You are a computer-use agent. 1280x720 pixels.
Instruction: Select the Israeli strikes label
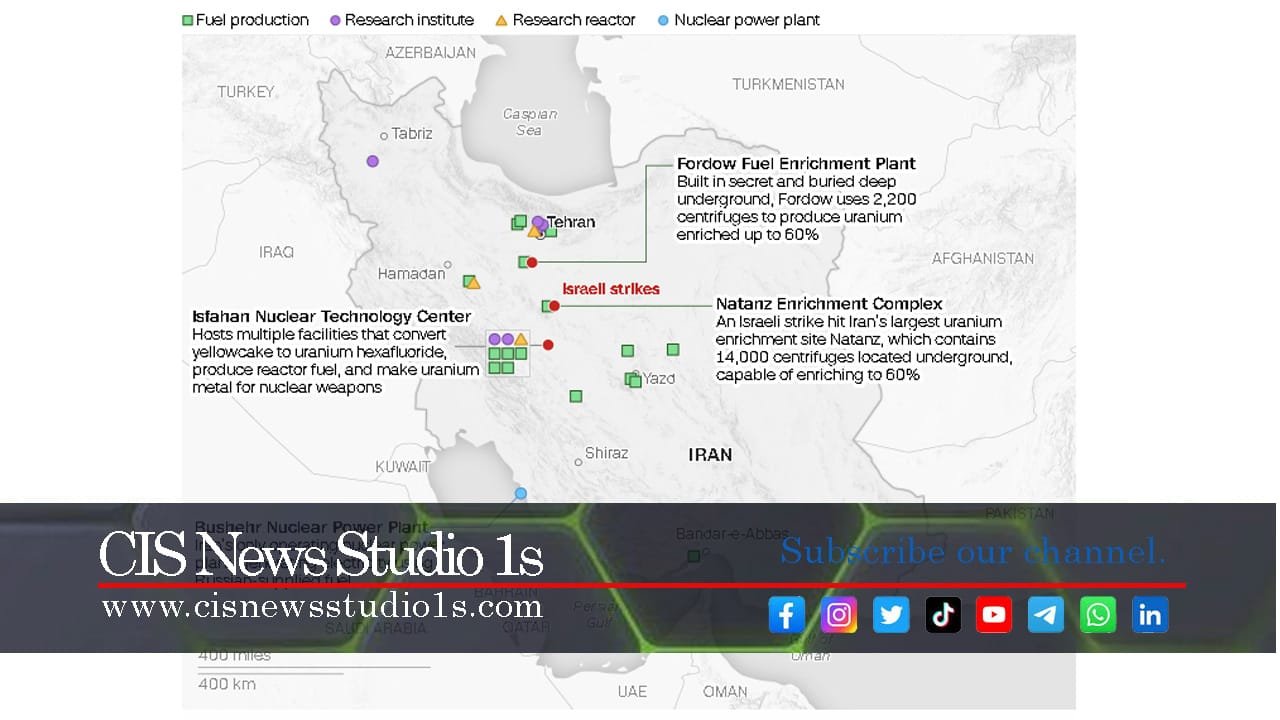click(610, 288)
